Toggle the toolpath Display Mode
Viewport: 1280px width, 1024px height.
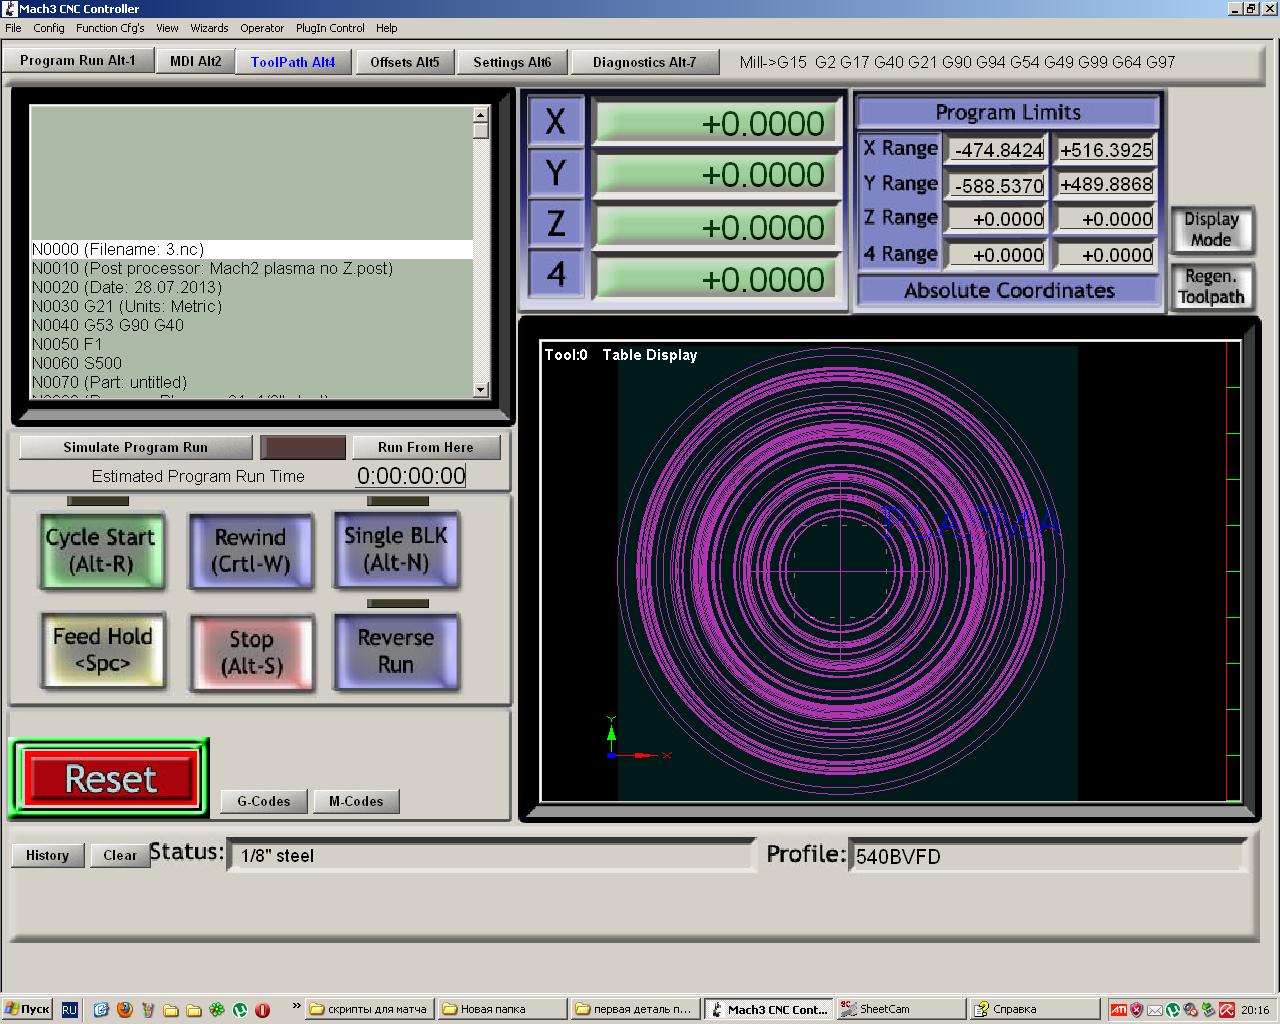pyautogui.click(x=1211, y=229)
